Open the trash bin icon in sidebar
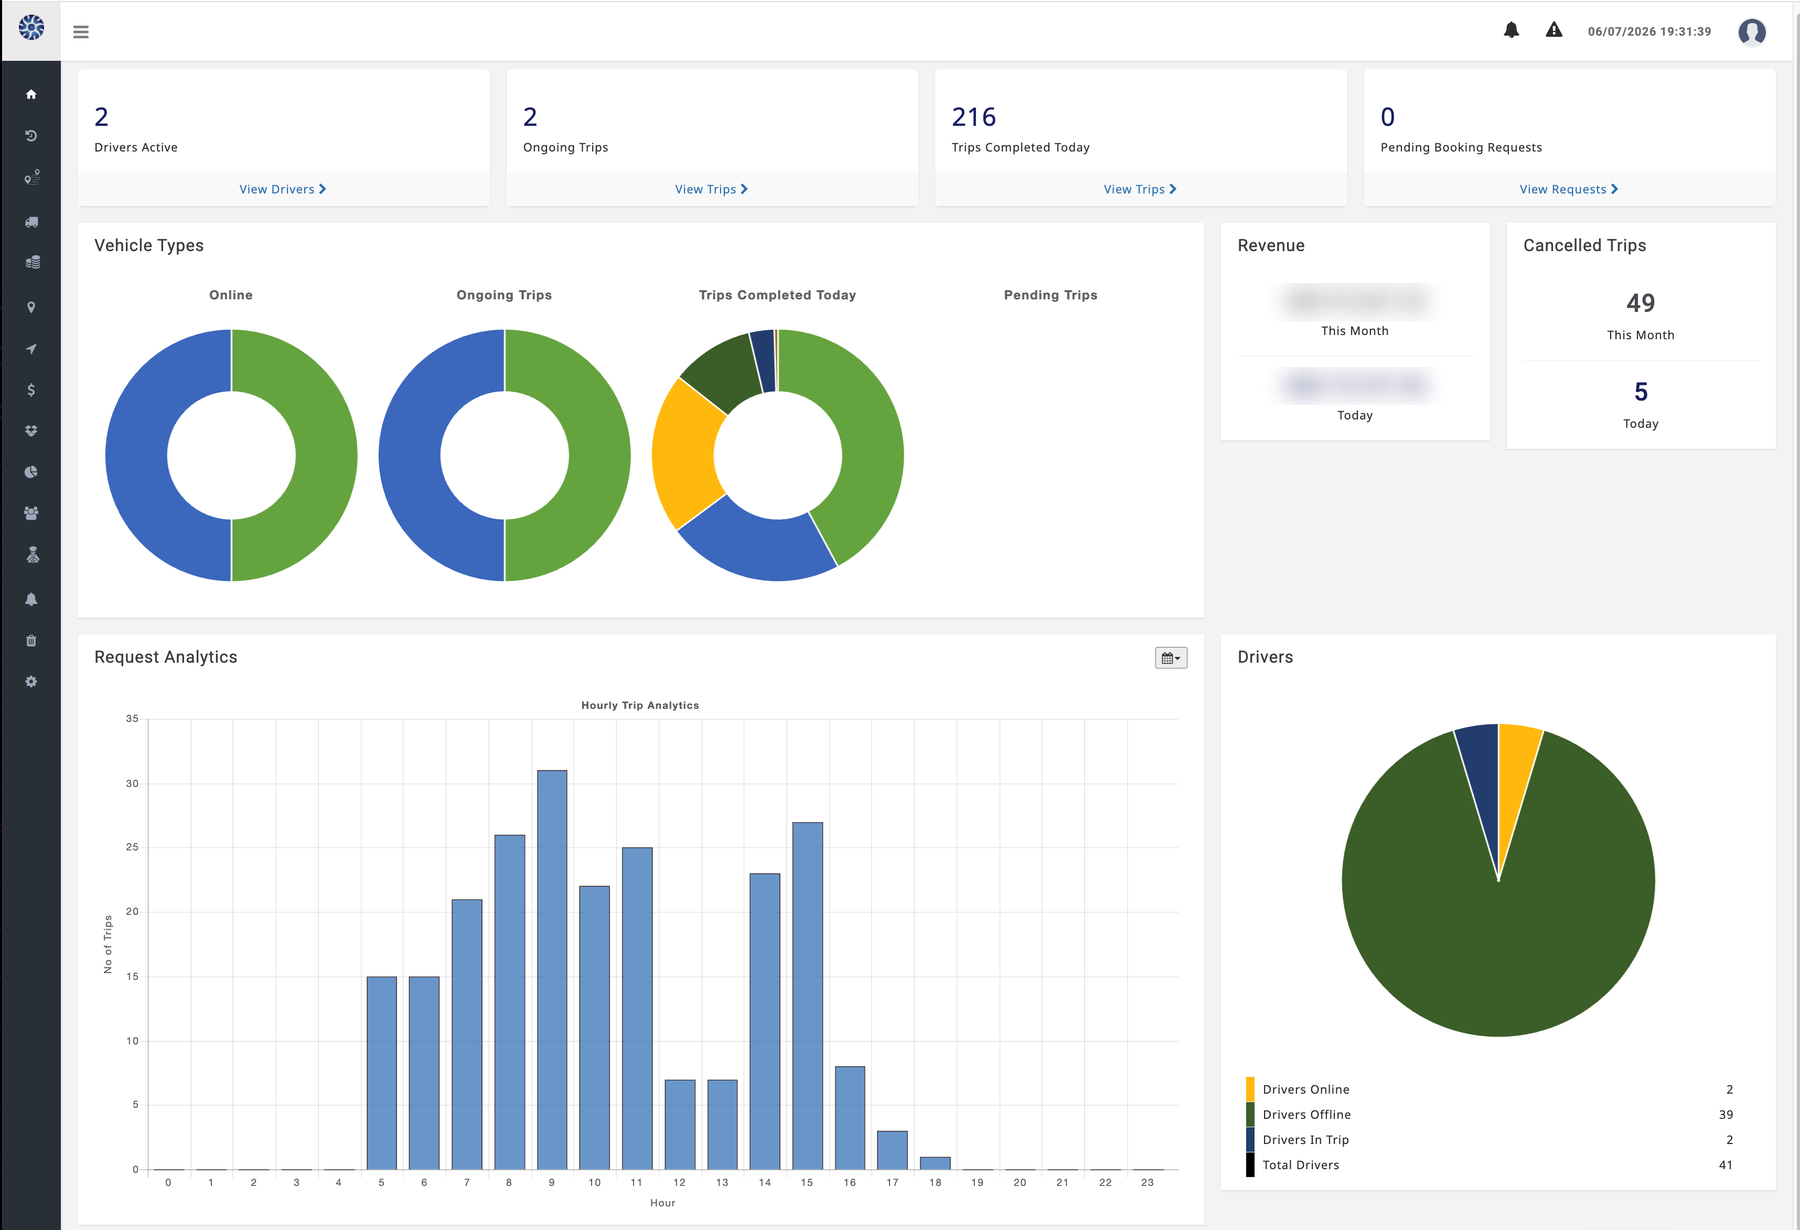Screen dimensions: 1800x1230 click(x=31, y=640)
